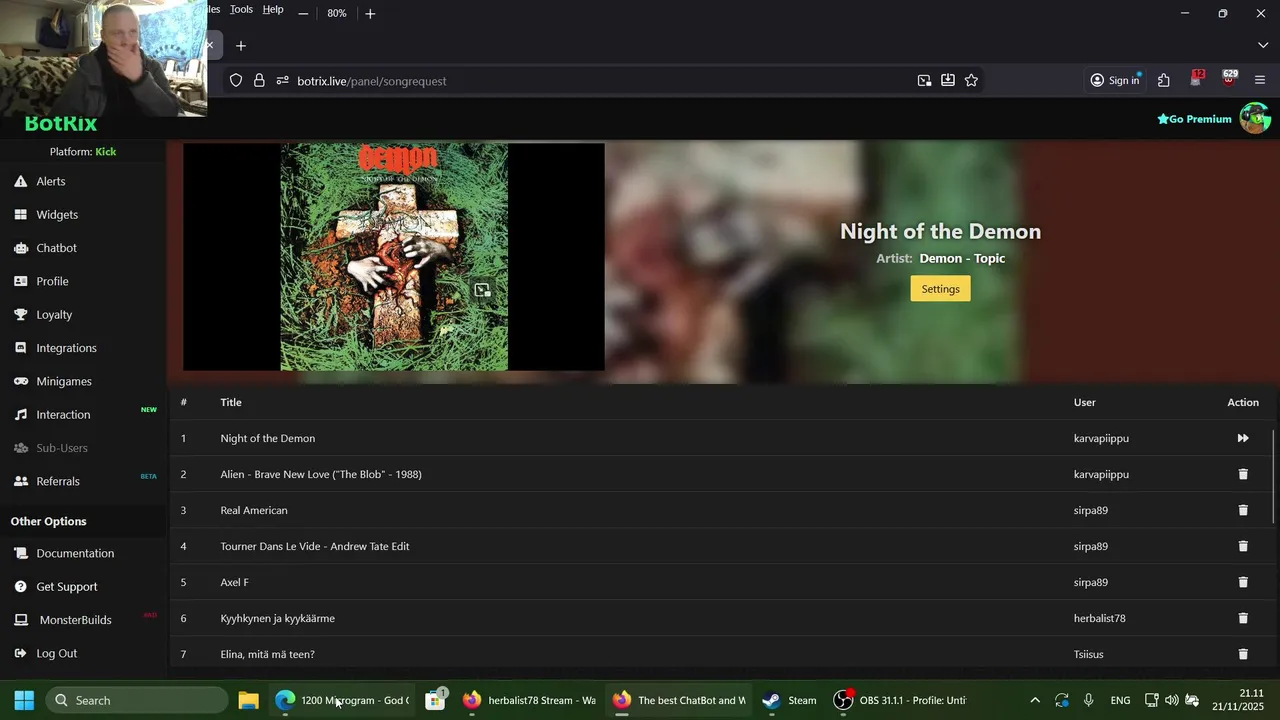Open File Explorer from taskbar
Image resolution: width=1280 pixels, height=720 pixels.
[248, 700]
